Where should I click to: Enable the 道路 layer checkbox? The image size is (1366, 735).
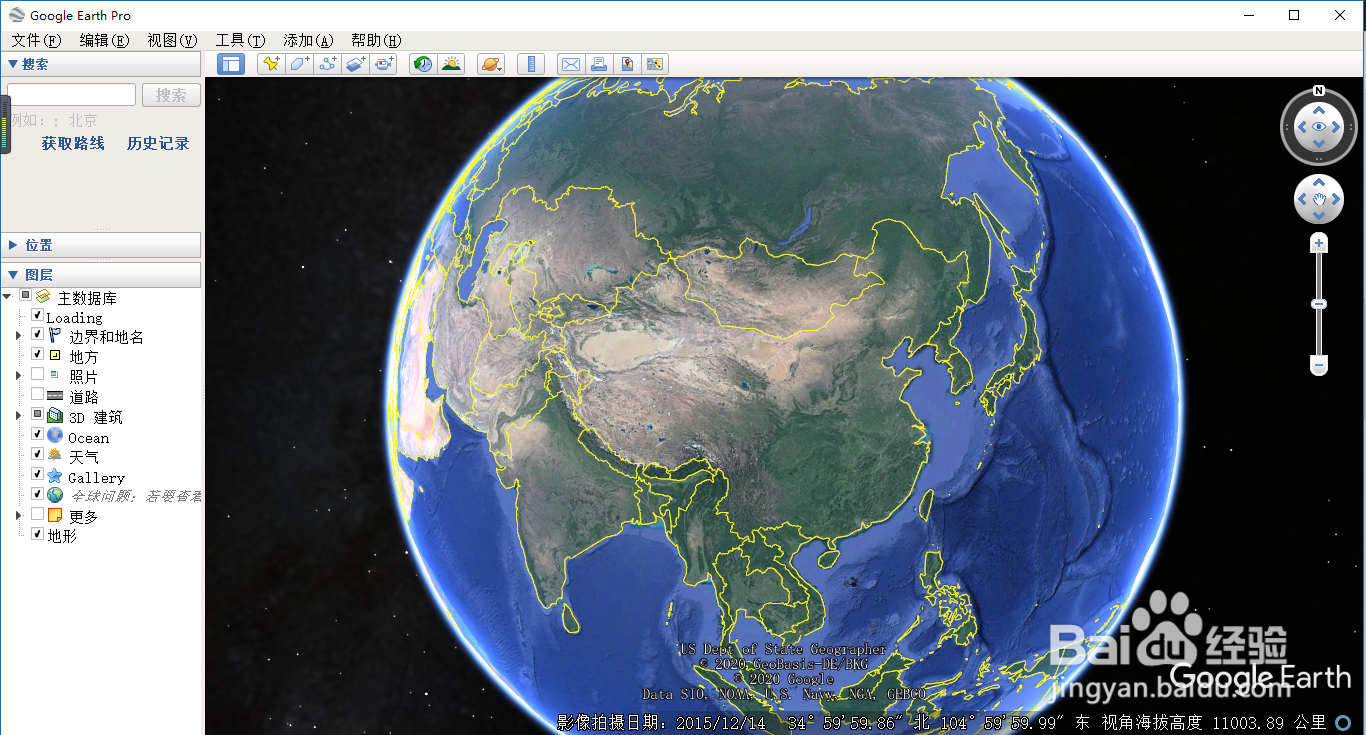[37, 394]
